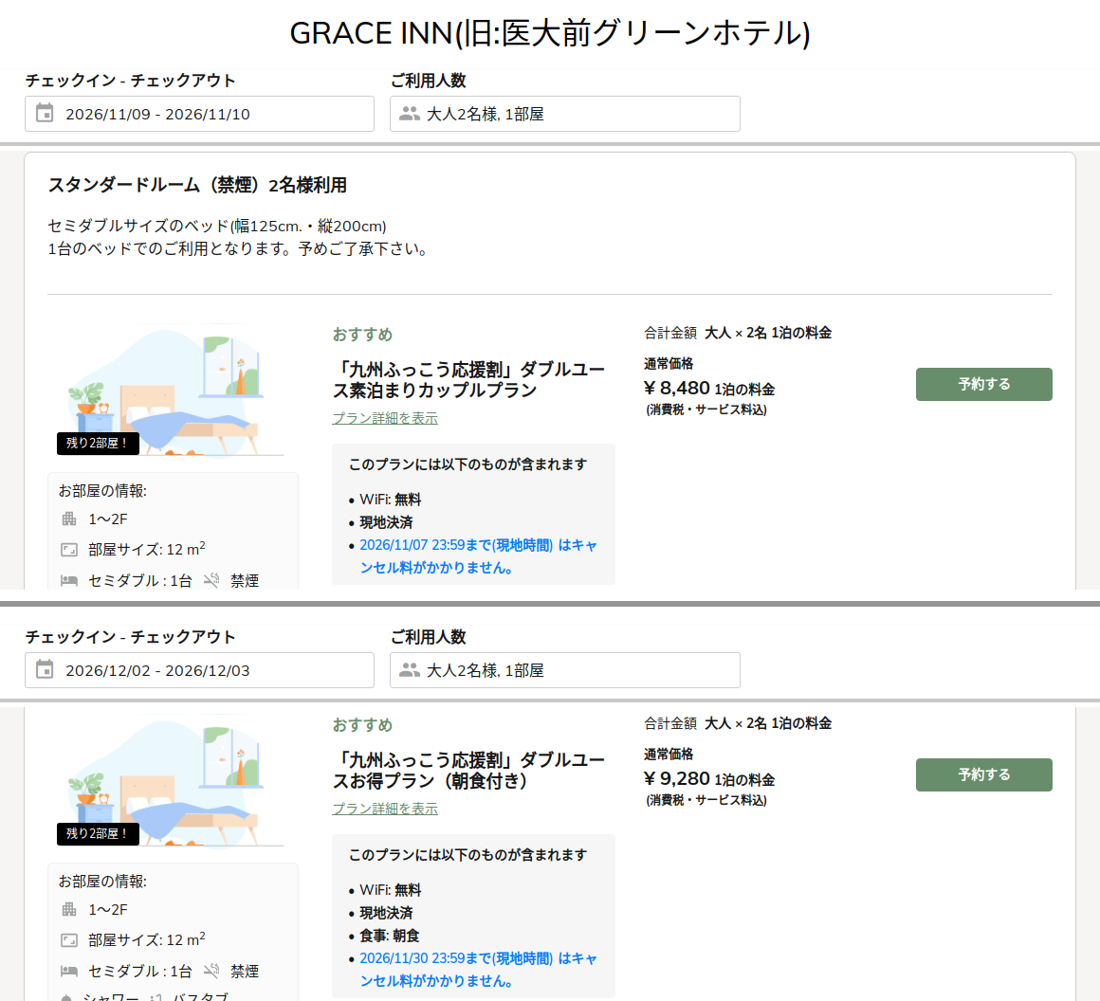Click the WiFi: 無料 item in the カップルプラン
This screenshot has width=1100, height=1001.
tap(390, 499)
